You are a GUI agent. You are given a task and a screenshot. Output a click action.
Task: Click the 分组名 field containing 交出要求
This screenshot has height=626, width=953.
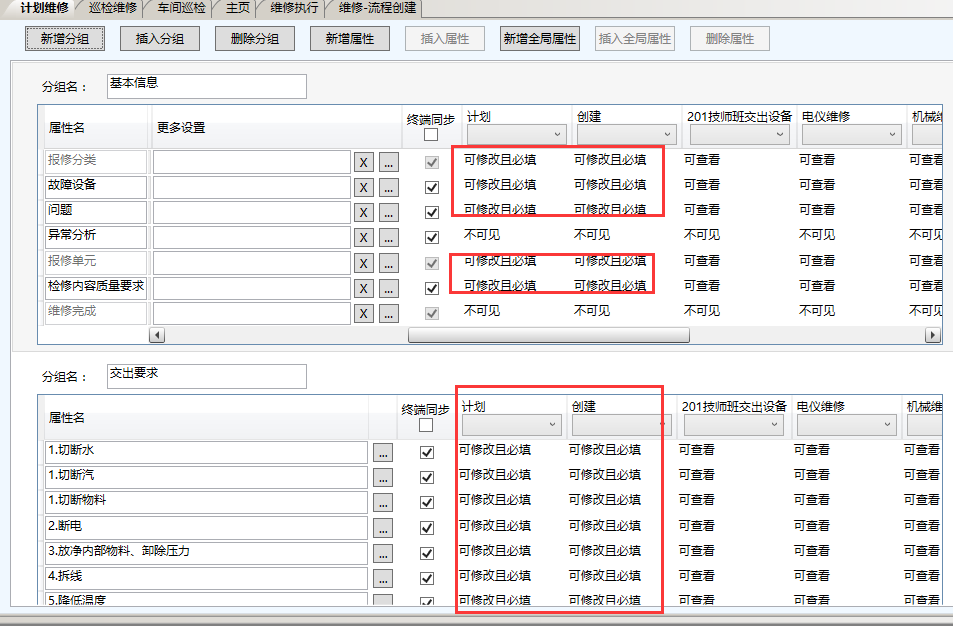[x=206, y=376]
